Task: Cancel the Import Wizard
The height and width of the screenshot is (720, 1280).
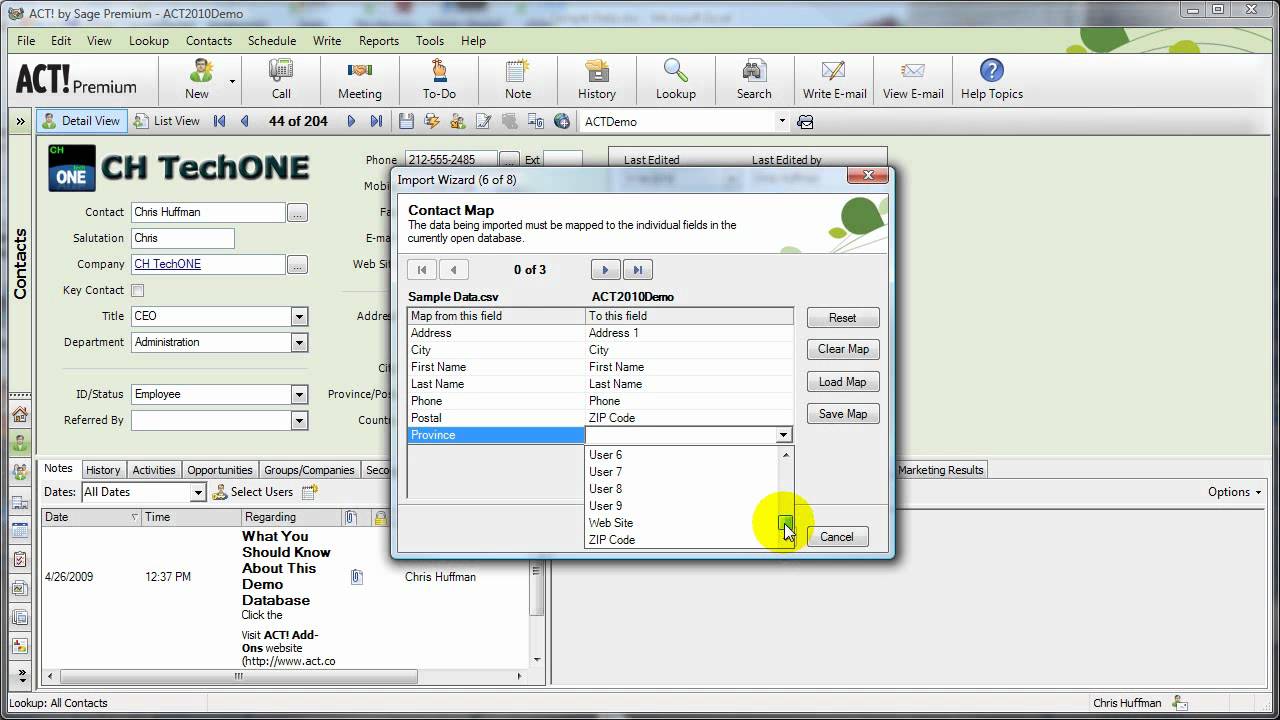Action: click(x=837, y=537)
